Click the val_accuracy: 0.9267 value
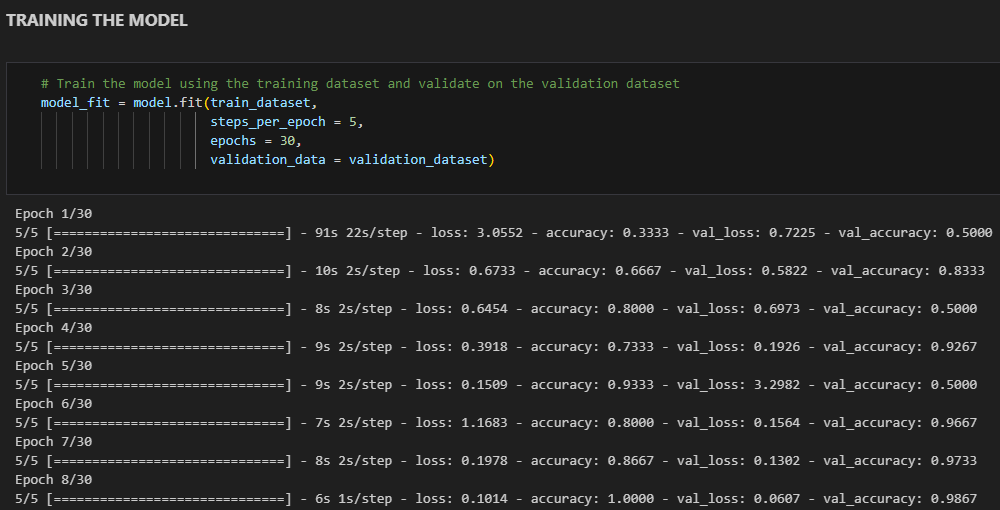Image resolution: width=1000 pixels, height=510 pixels. [900, 347]
